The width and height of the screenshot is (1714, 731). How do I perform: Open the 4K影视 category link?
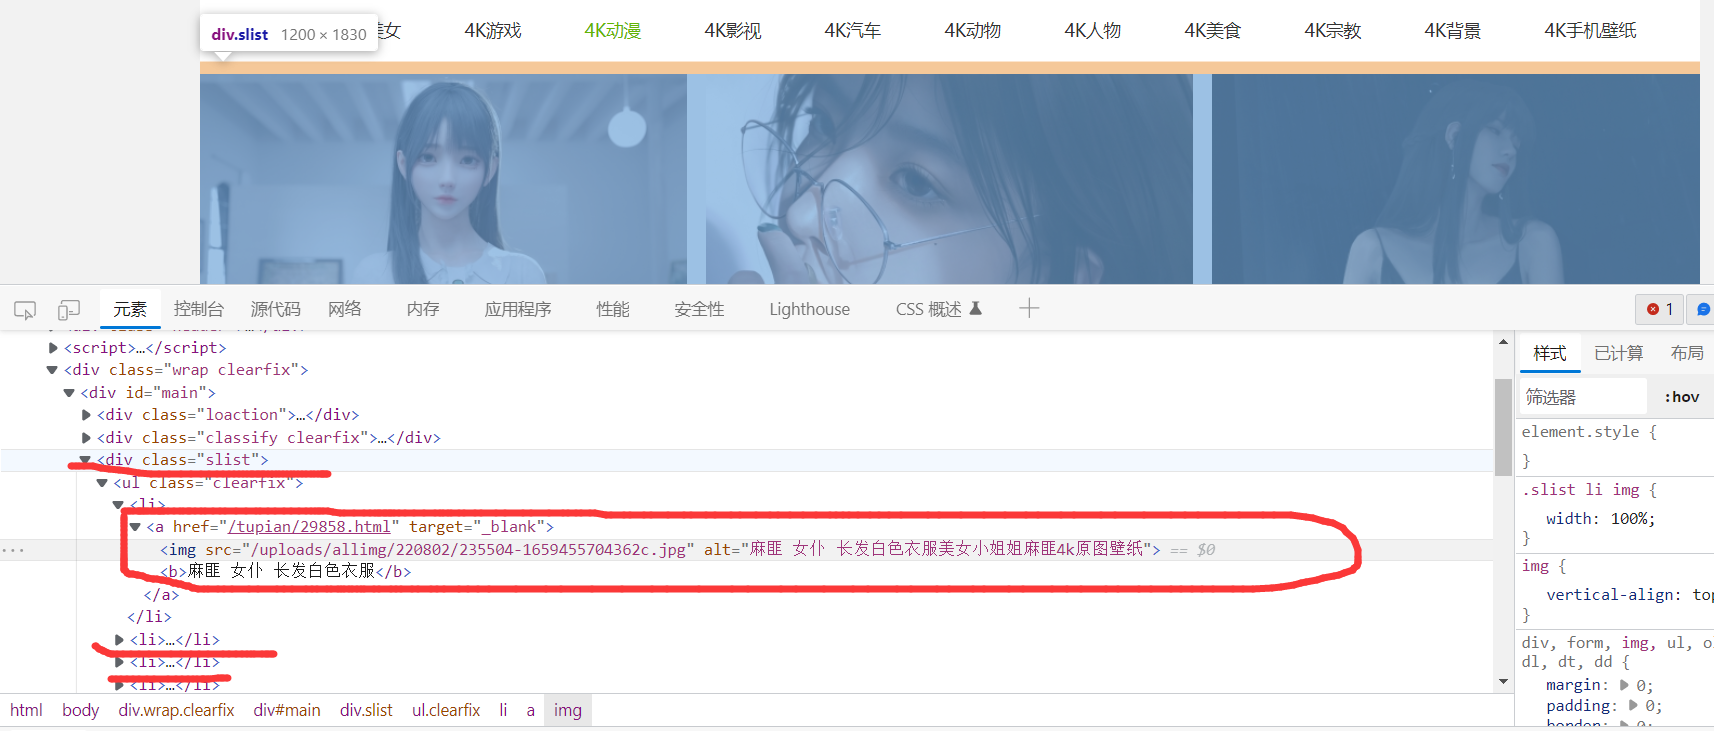click(733, 31)
